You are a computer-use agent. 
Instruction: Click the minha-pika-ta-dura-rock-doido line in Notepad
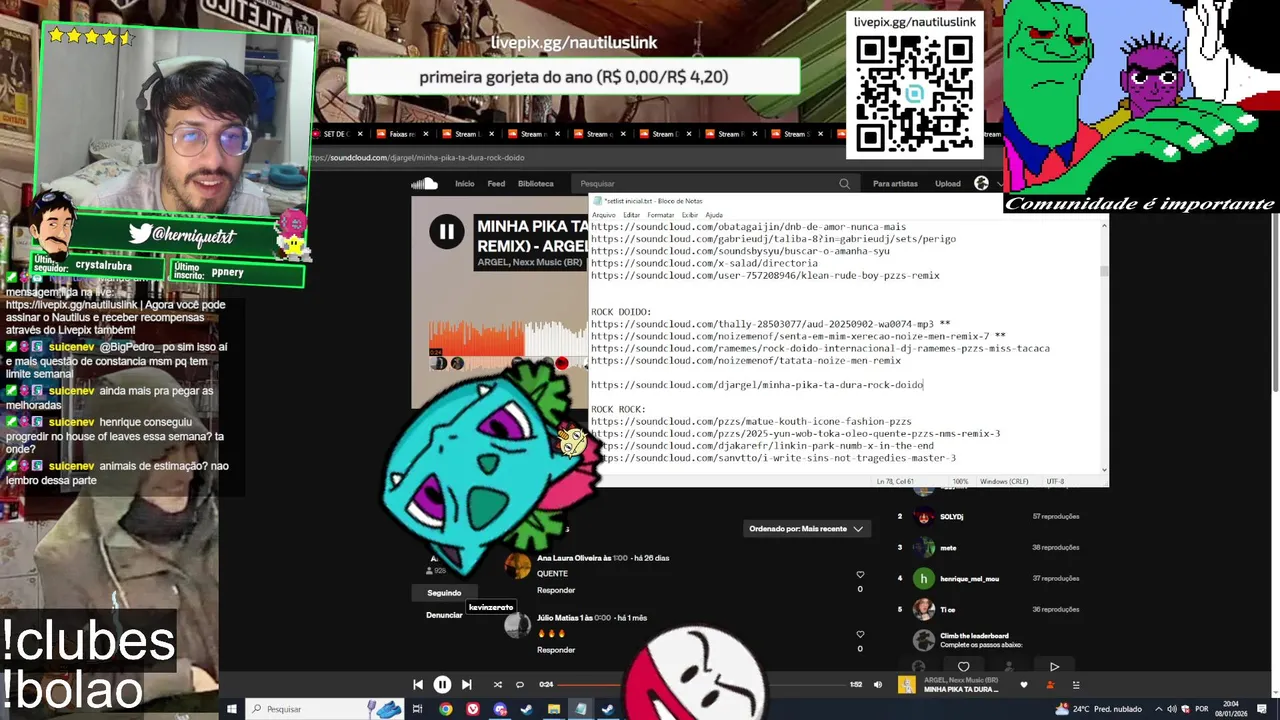[x=757, y=385]
